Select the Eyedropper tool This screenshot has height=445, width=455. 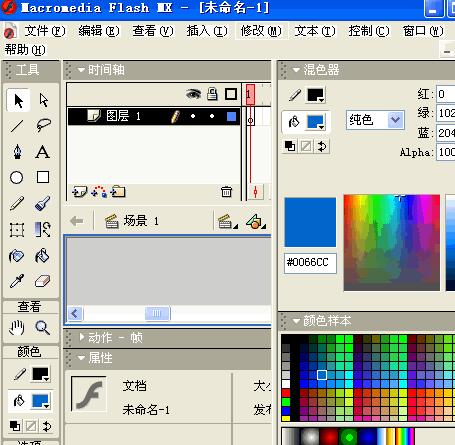[x=17, y=281]
